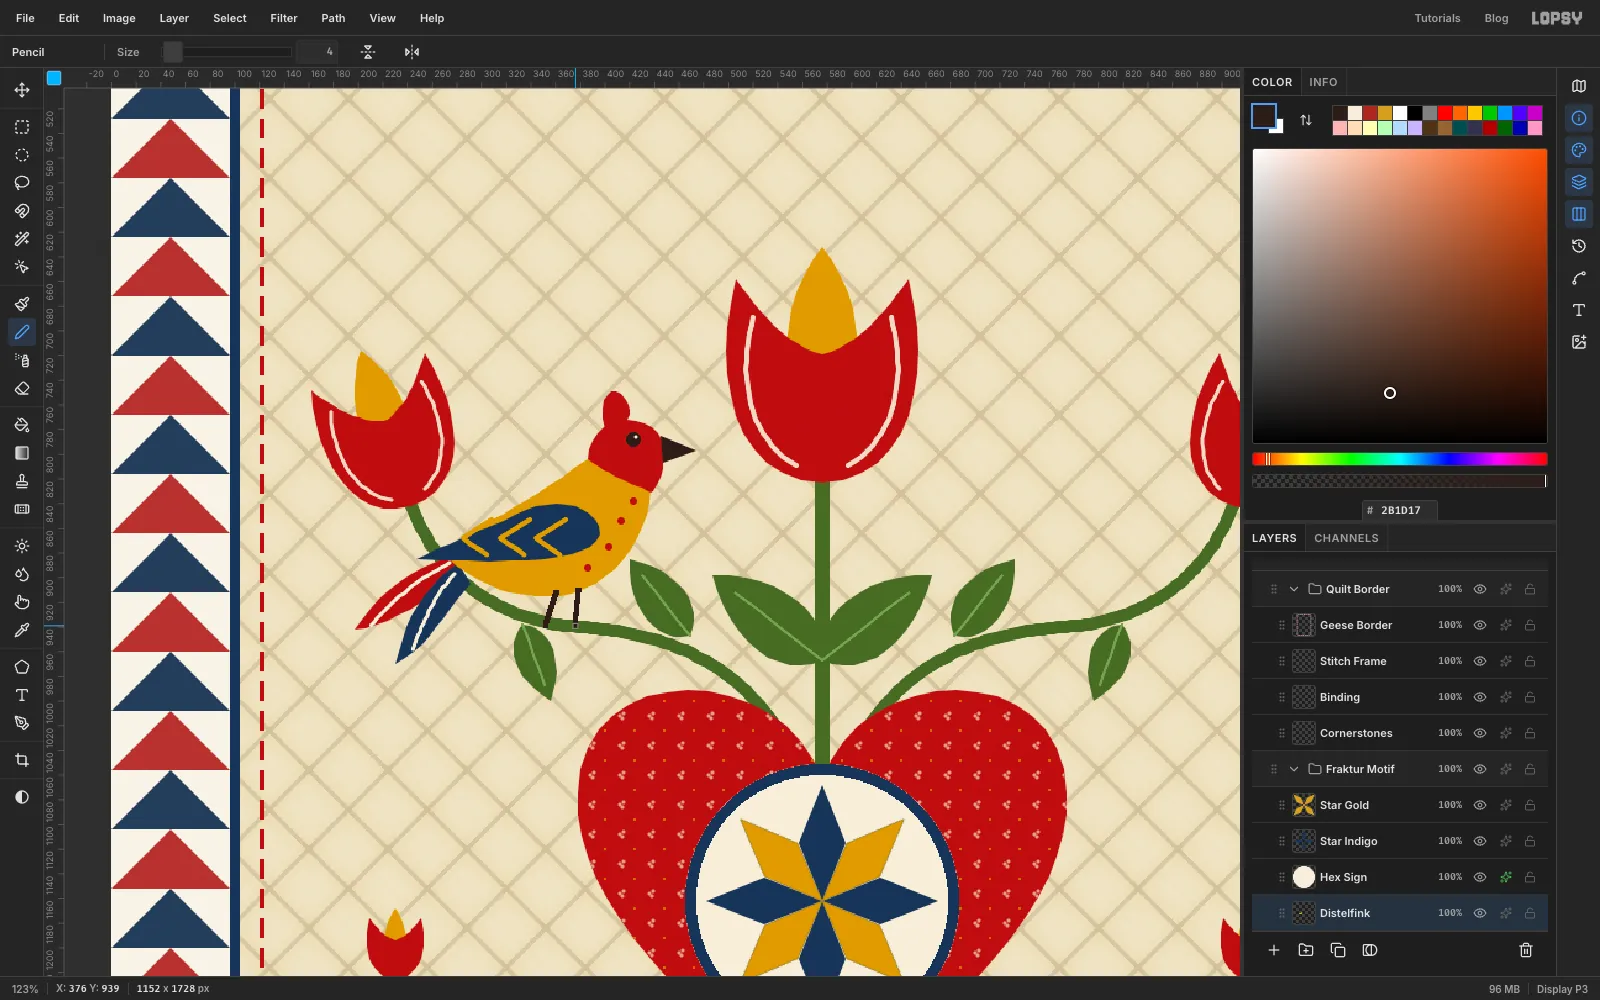This screenshot has width=1600, height=1000.
Task: Select the Cornerstones layer thumbnail
Action: tap(1304, 733)
